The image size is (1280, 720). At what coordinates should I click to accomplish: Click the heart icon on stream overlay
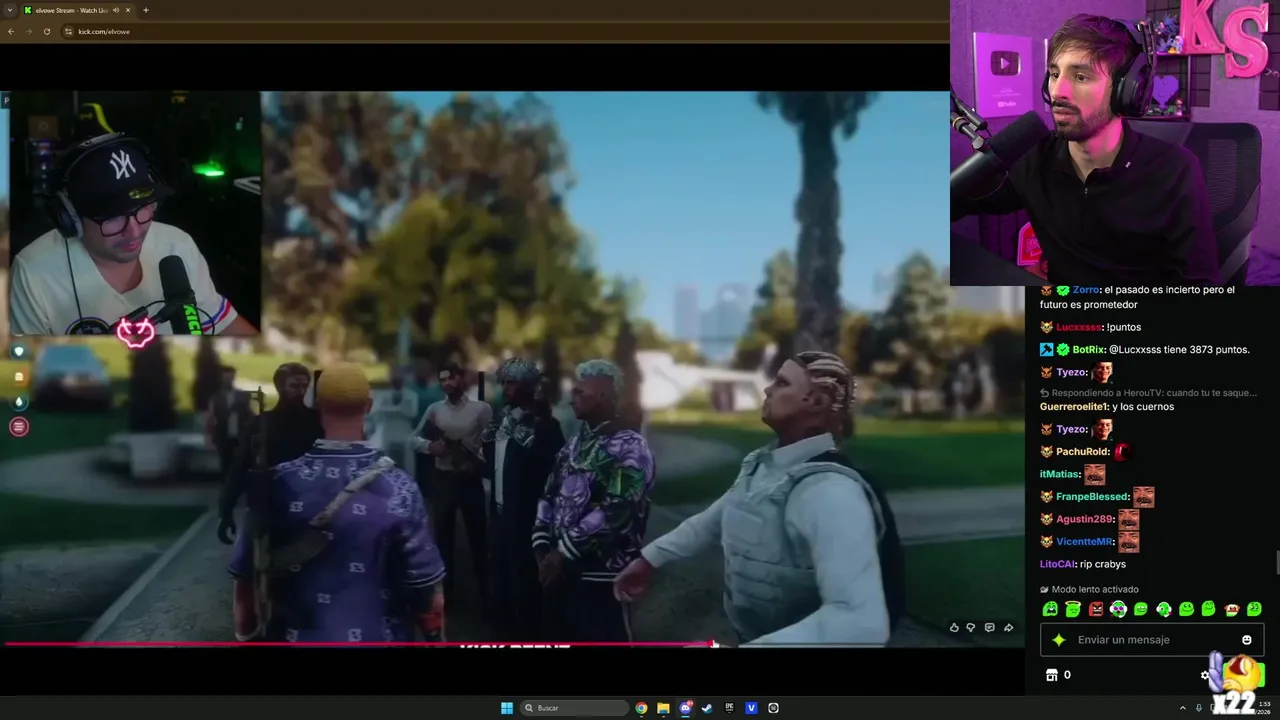pyautogui.click(x=18, y=351)
